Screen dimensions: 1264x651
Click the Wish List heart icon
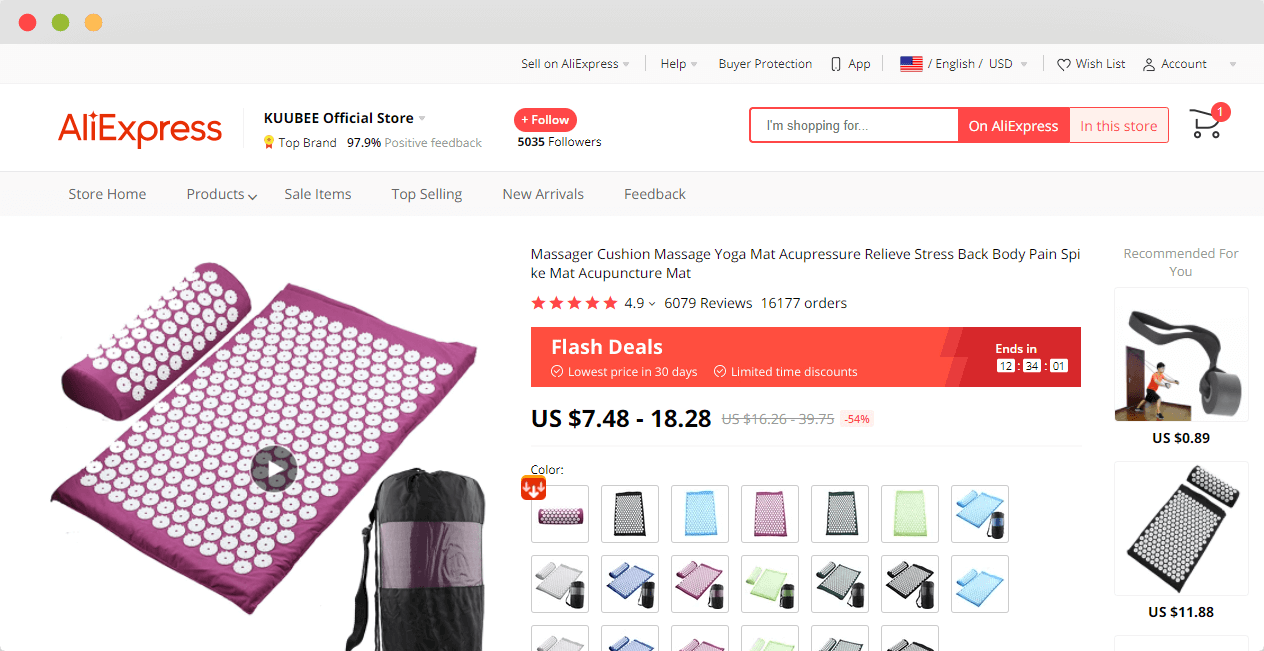pyautogui.click(x=1064, y=64)
